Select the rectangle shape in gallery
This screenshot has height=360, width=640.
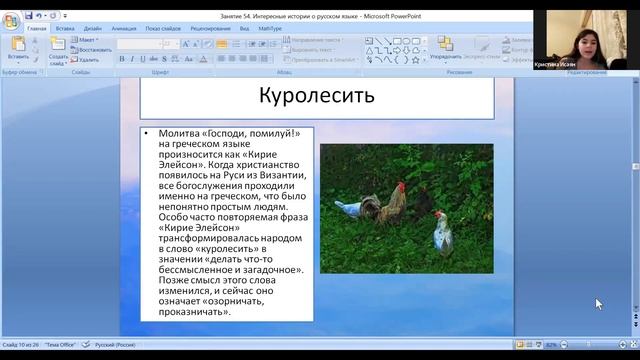click(x=397, y=41)
